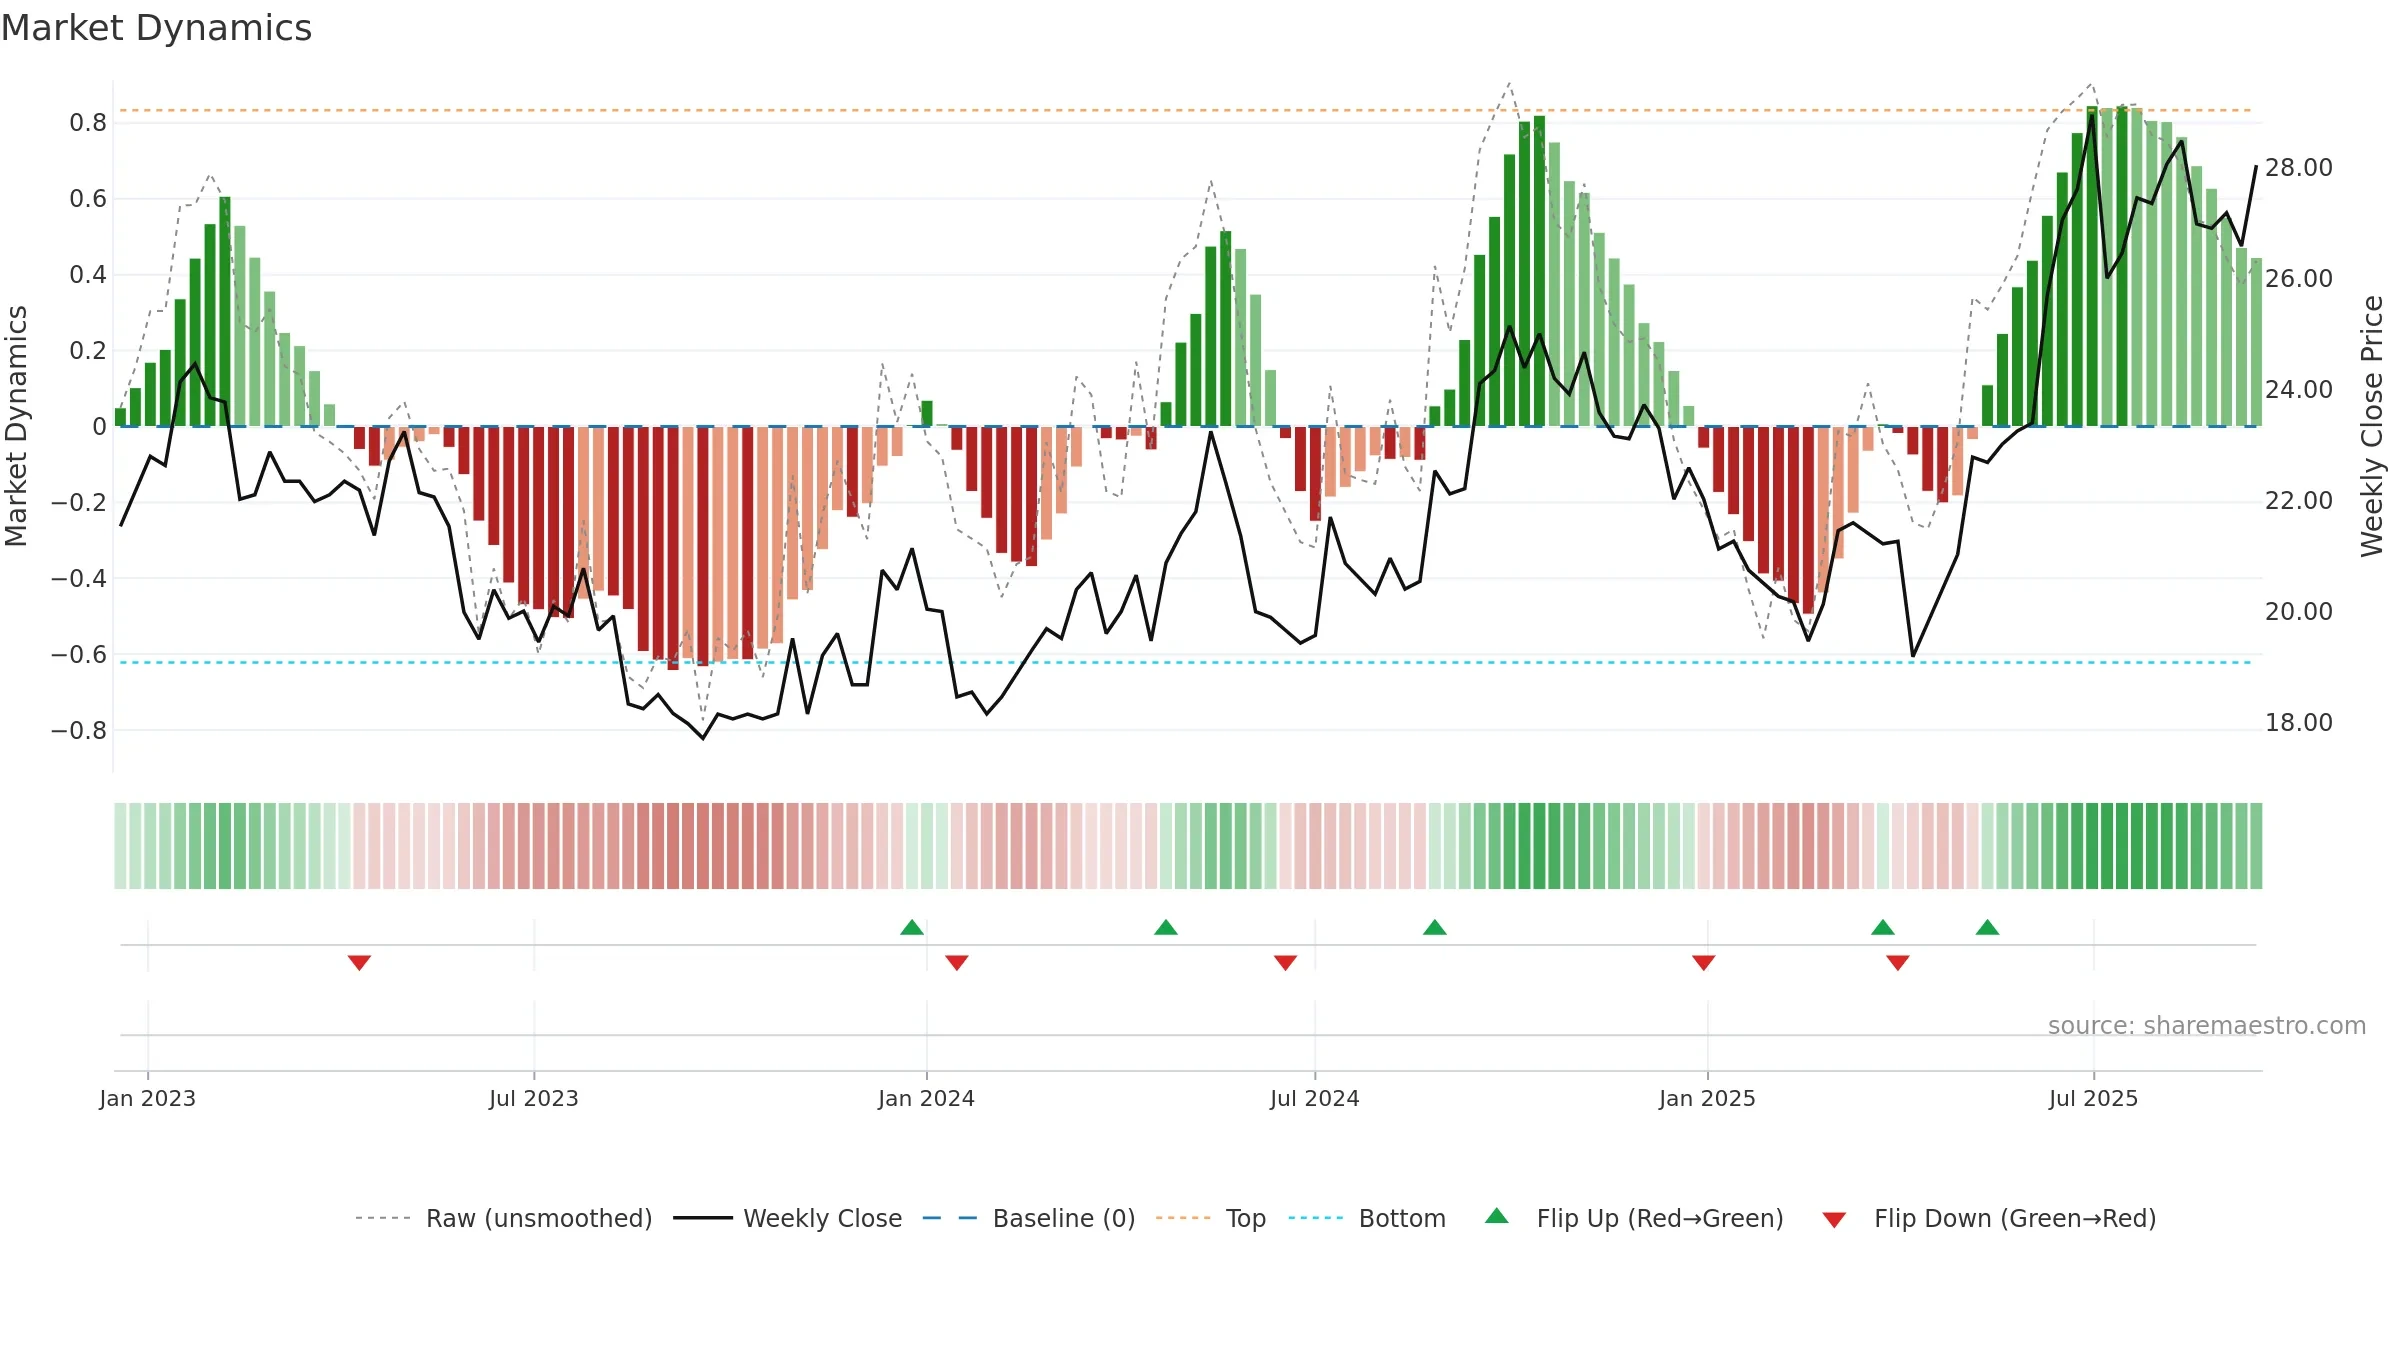Click the tallest dark green bar in May 2024
This screenshot has height=1350, width=2400.
tap(1226, 329)
